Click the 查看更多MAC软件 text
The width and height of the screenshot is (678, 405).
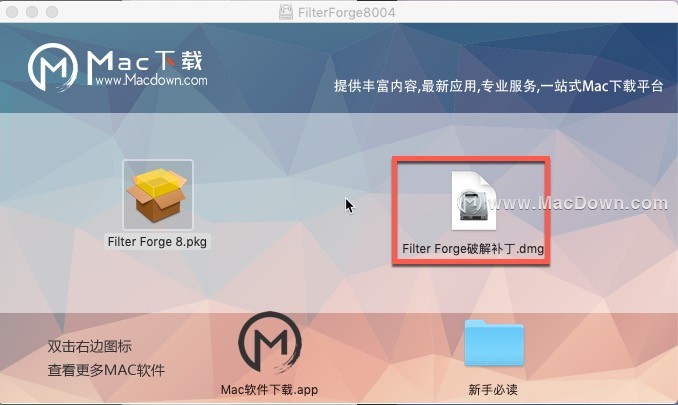tap(106, 370)
